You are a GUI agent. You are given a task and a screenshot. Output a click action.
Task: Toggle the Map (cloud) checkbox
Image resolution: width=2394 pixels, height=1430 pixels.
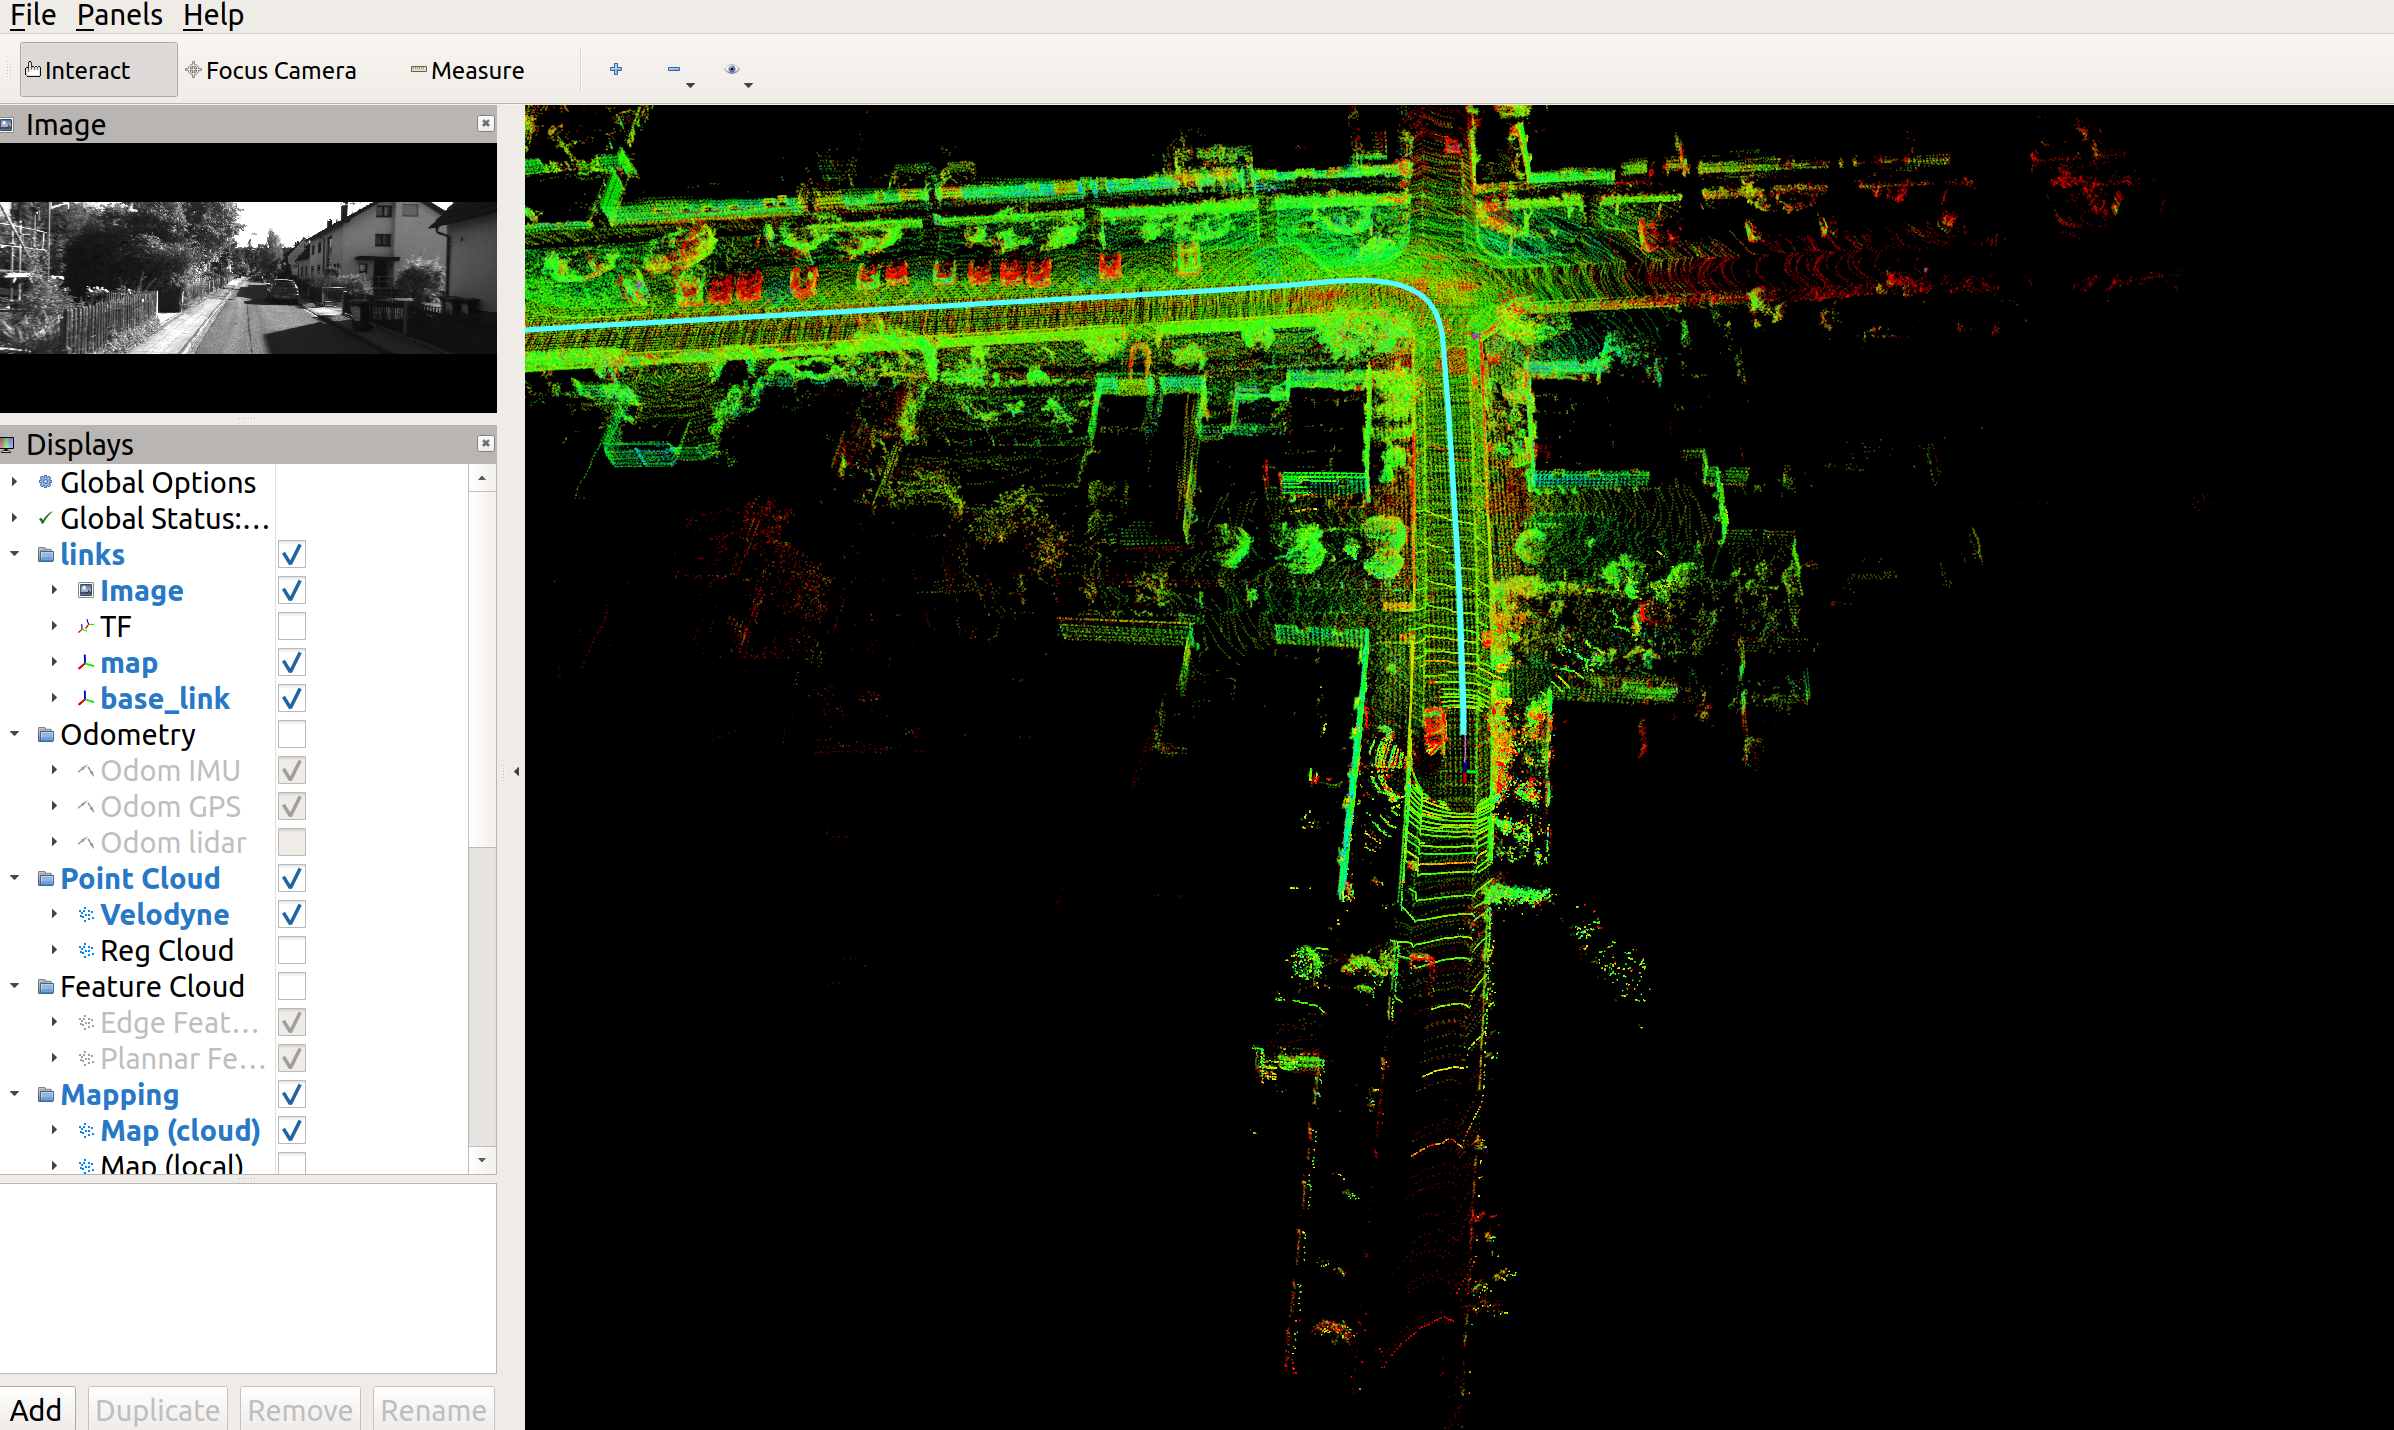(291, 1130)
